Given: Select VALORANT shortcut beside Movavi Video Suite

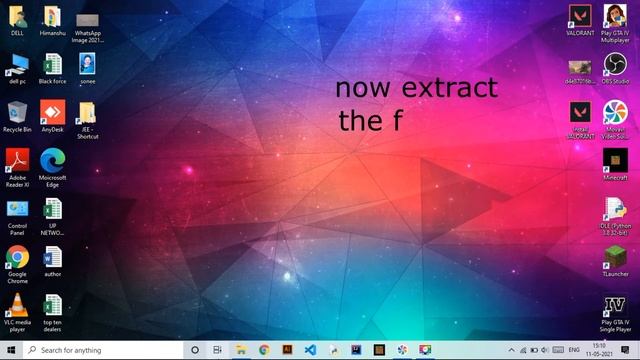Looking at the screenshot, I should pos(580,120).
